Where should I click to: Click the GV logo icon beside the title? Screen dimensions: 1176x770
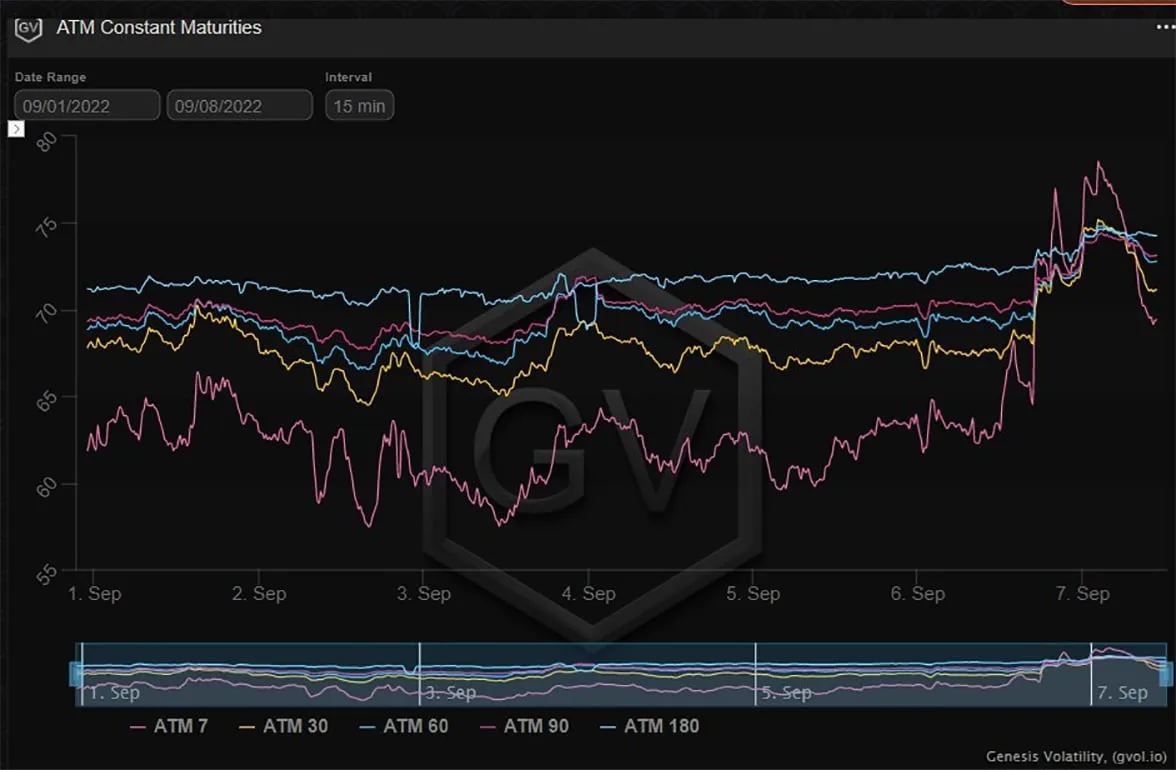click(28, 29)
